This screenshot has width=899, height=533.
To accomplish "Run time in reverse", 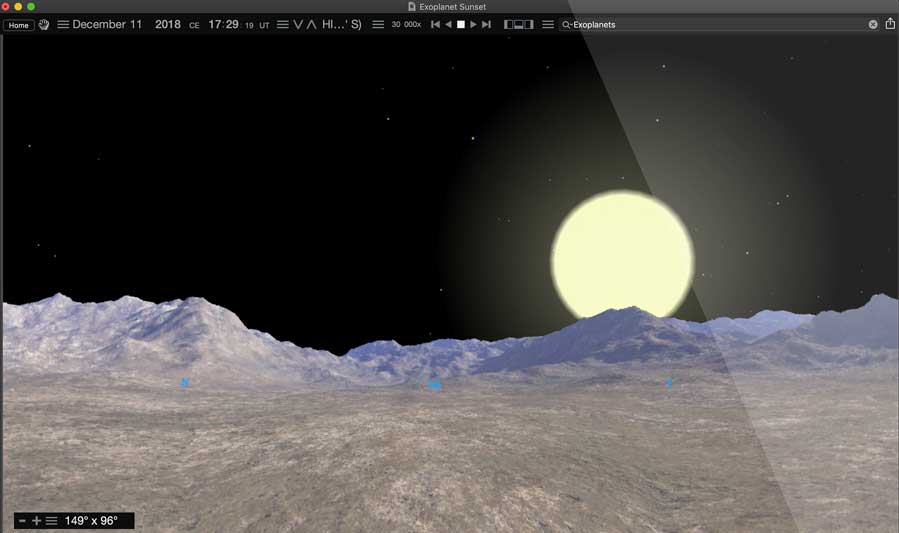I will pos(448,25).
